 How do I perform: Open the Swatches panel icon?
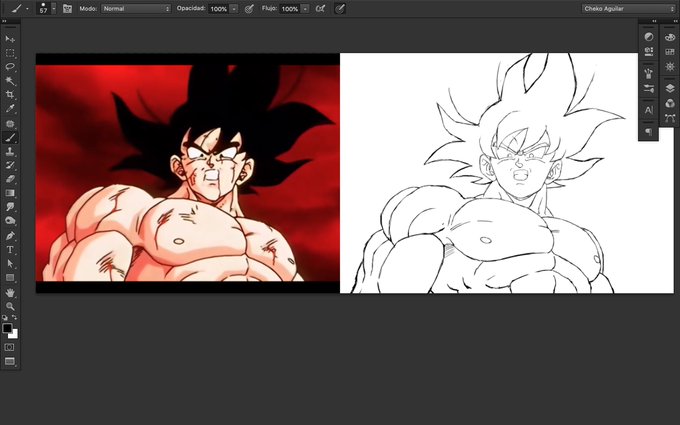coord(670,52)
